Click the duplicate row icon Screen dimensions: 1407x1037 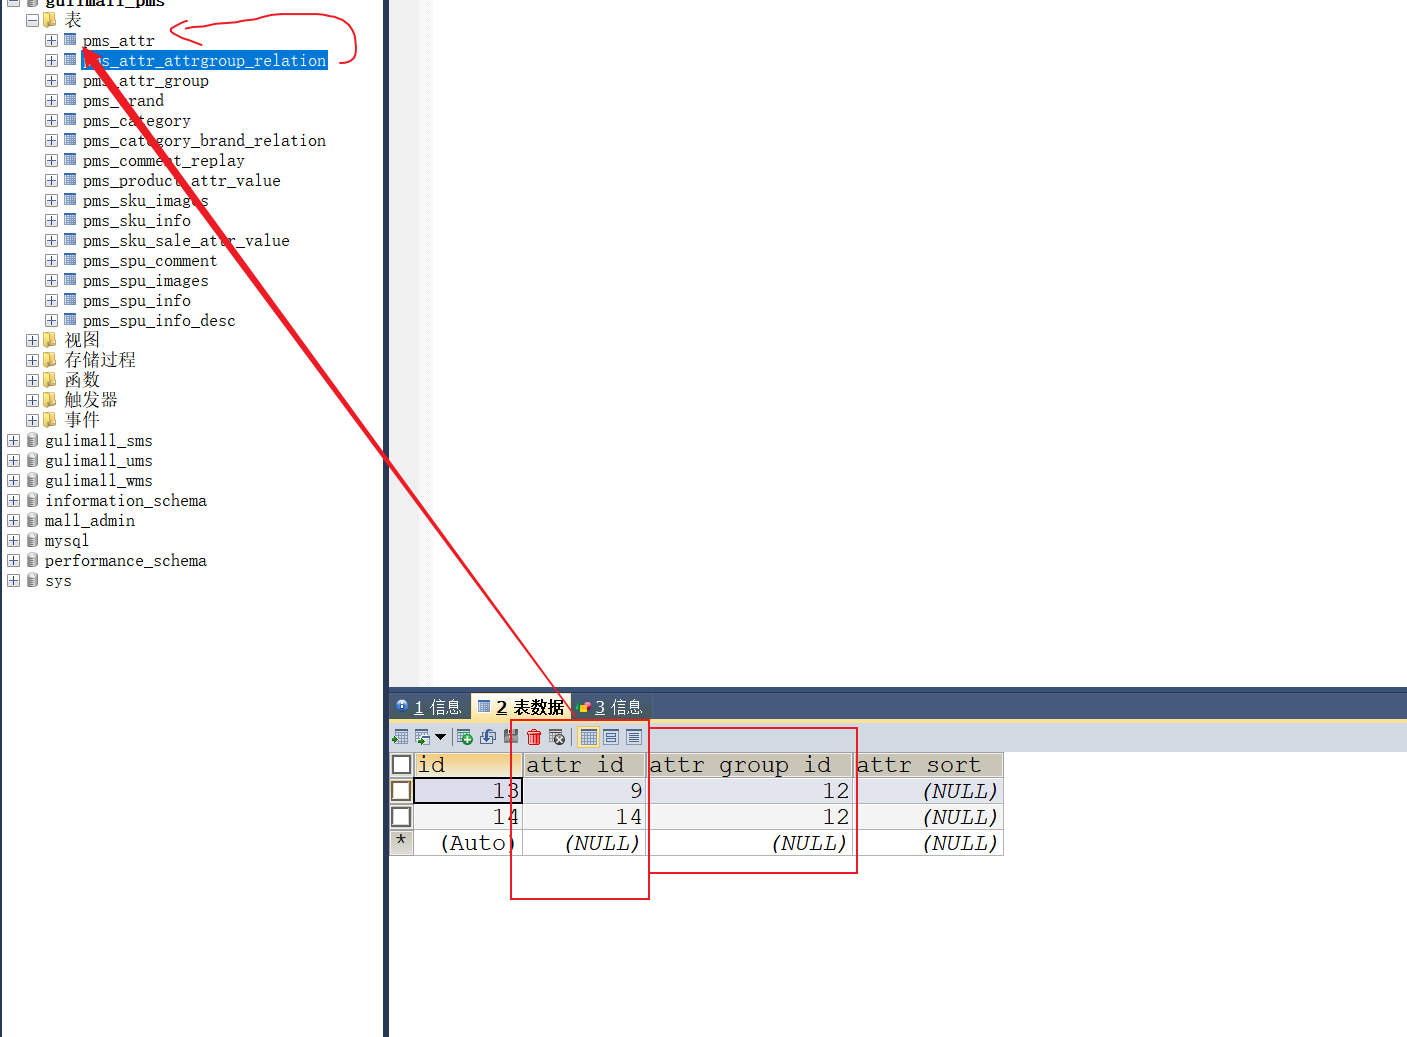point(488,737)
